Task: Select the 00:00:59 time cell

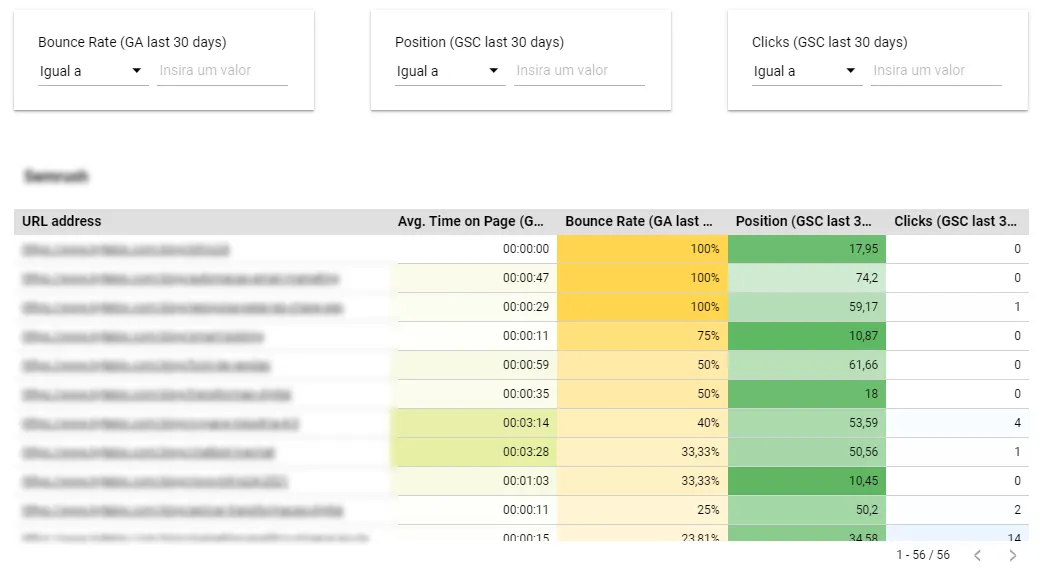Action: coord(477,365)
